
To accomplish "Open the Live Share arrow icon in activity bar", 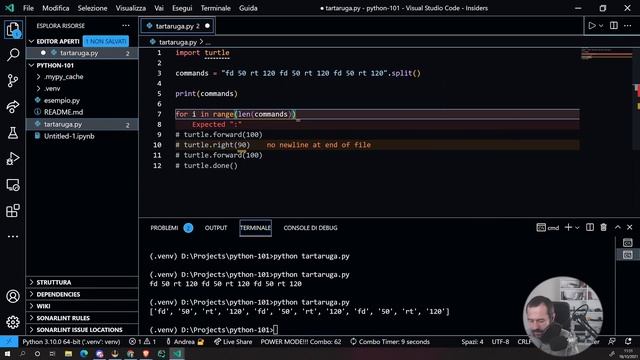I will point(13,107).
